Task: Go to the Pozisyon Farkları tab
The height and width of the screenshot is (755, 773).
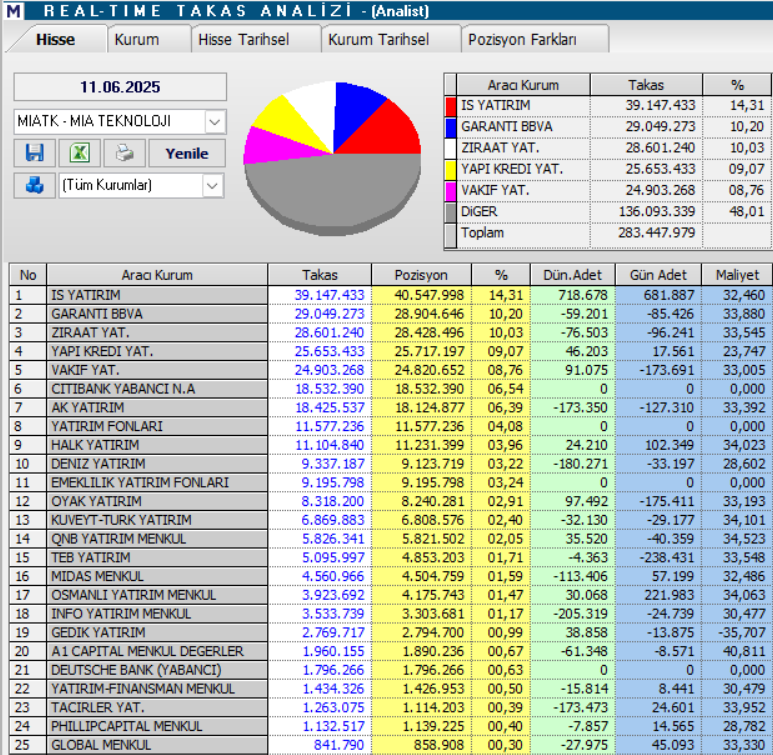Action: click(x=522, y=39)
